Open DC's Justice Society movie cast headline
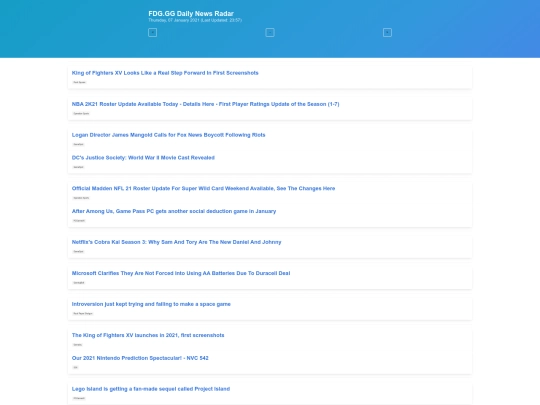540x405 pixels. pyautogui.click(x=143, y=158)
